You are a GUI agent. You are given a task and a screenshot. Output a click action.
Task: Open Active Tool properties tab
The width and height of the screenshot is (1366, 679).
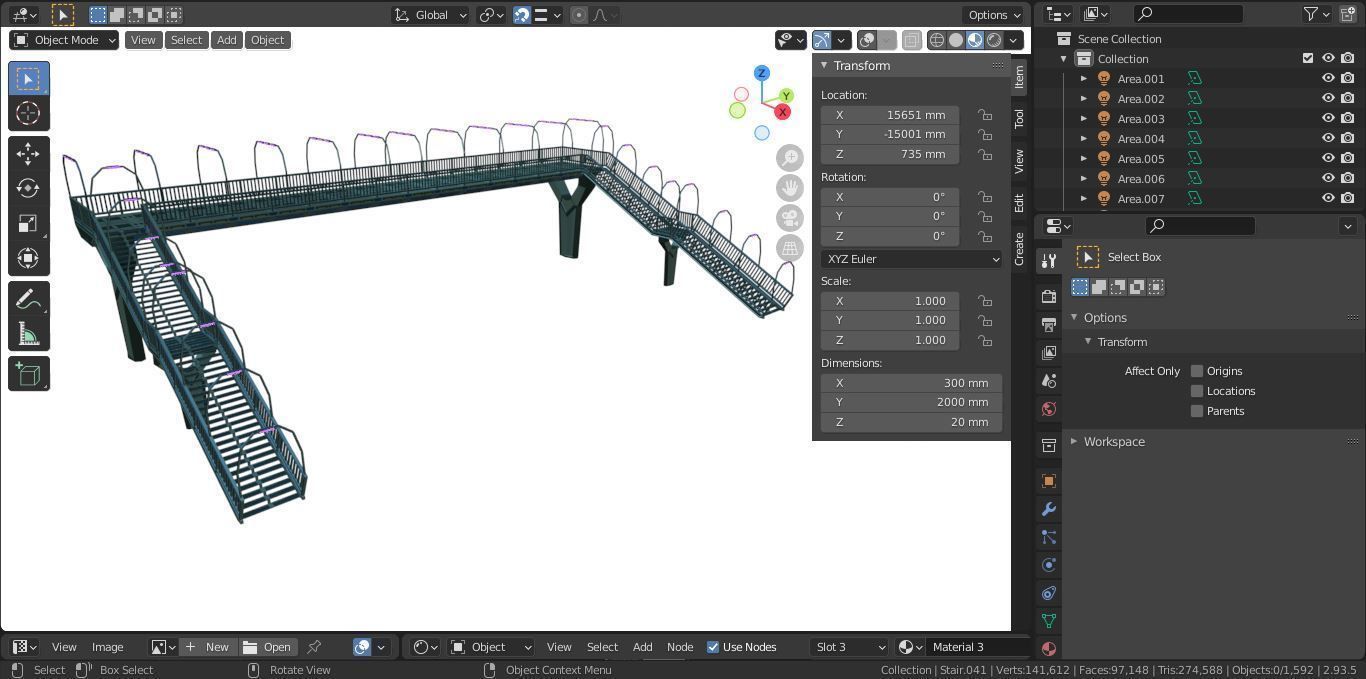click(x=1049, y=261)
